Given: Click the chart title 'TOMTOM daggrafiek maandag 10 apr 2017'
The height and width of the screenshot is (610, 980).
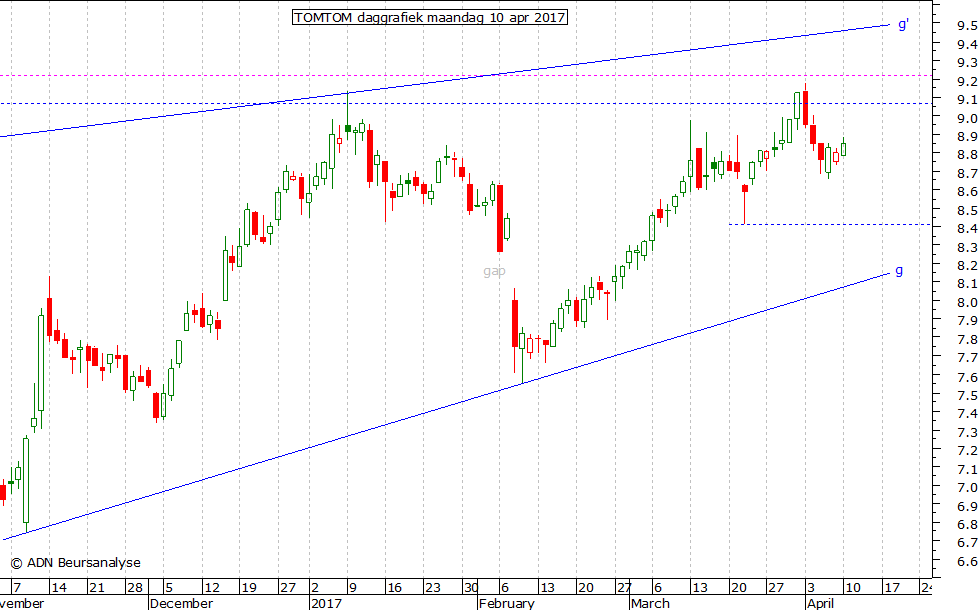Looking at the screenshot, I should click(429, 18).
